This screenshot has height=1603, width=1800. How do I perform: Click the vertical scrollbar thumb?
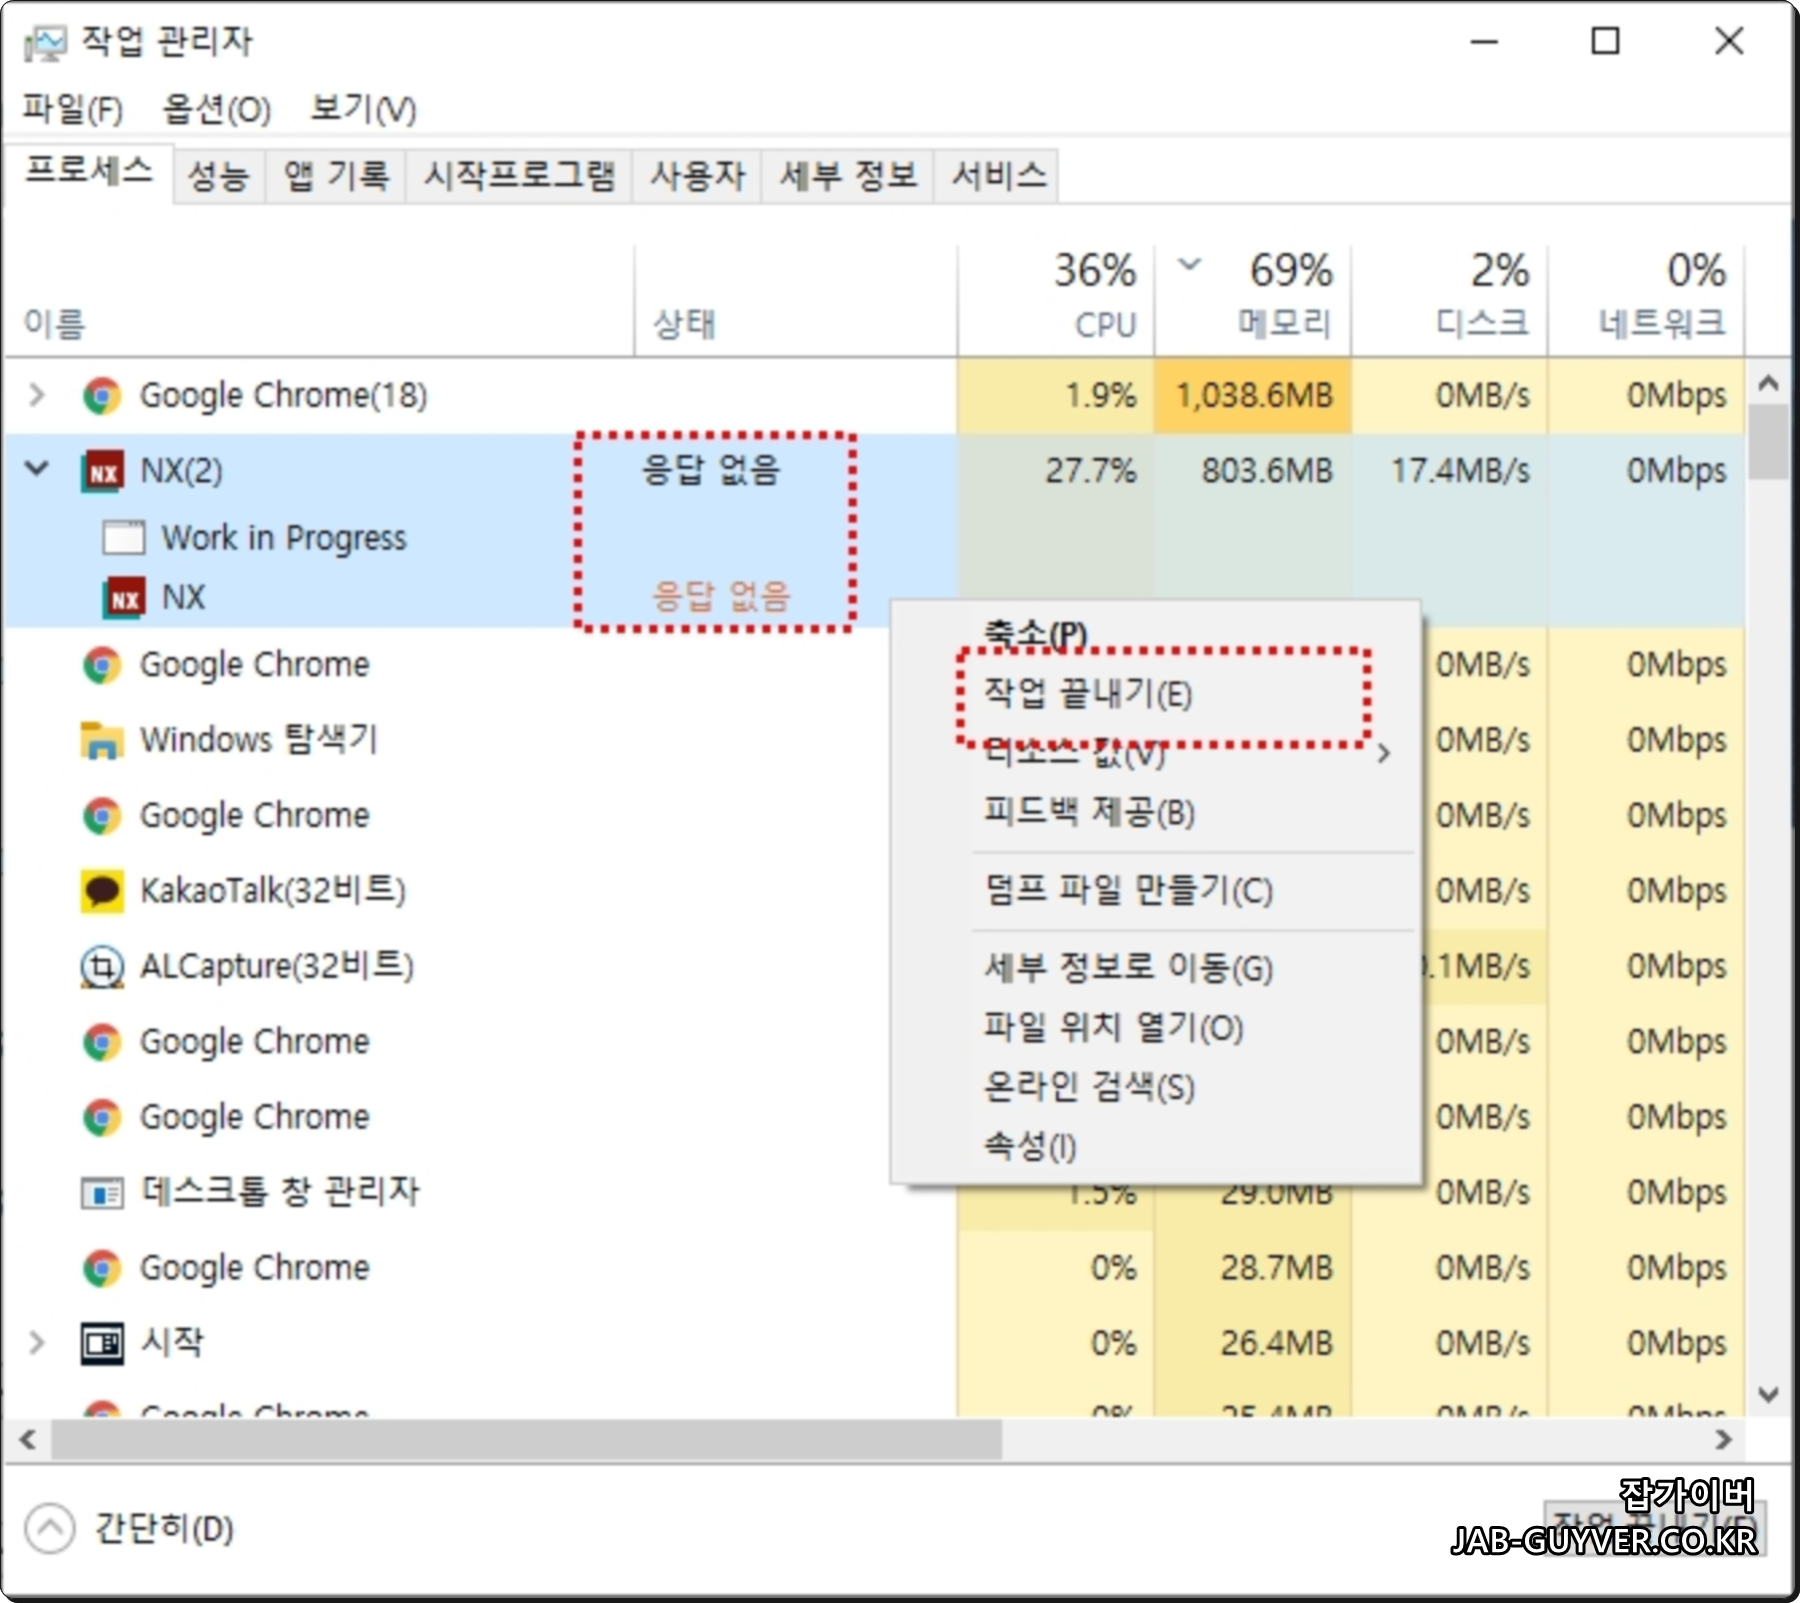[x=1768, y=442]
